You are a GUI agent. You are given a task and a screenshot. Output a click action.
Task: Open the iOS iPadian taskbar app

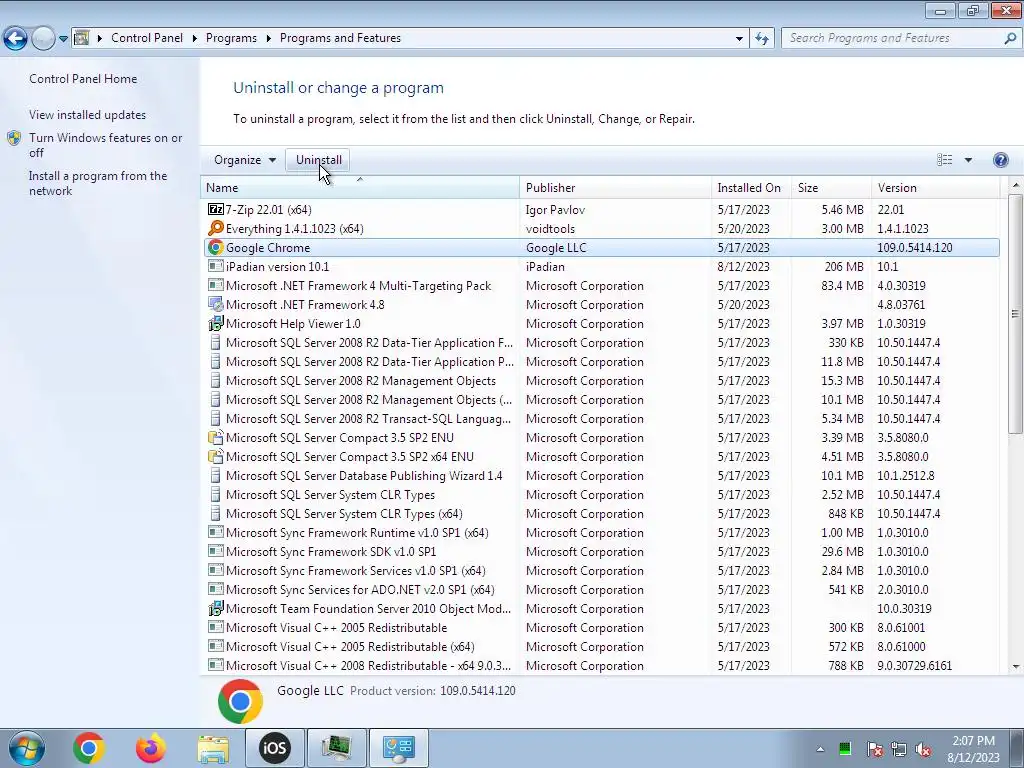[x=274, y=748]
